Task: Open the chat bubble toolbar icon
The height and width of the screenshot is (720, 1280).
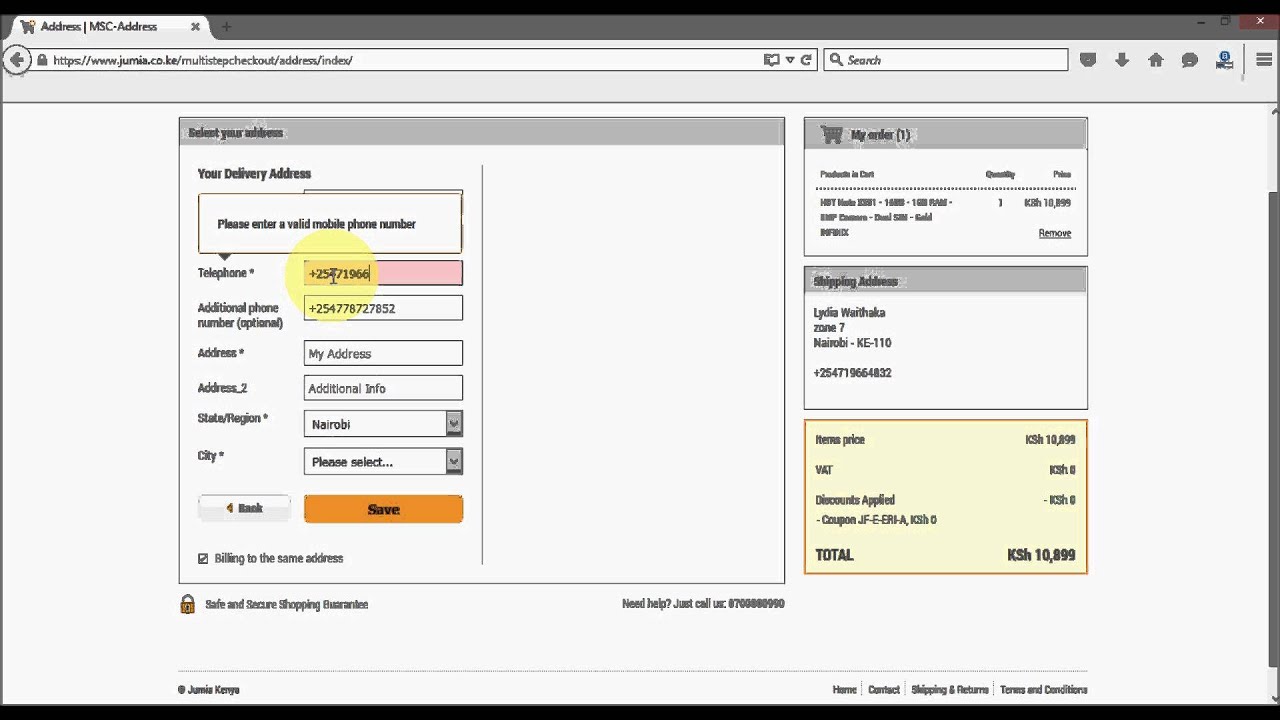Action: 1190,60
